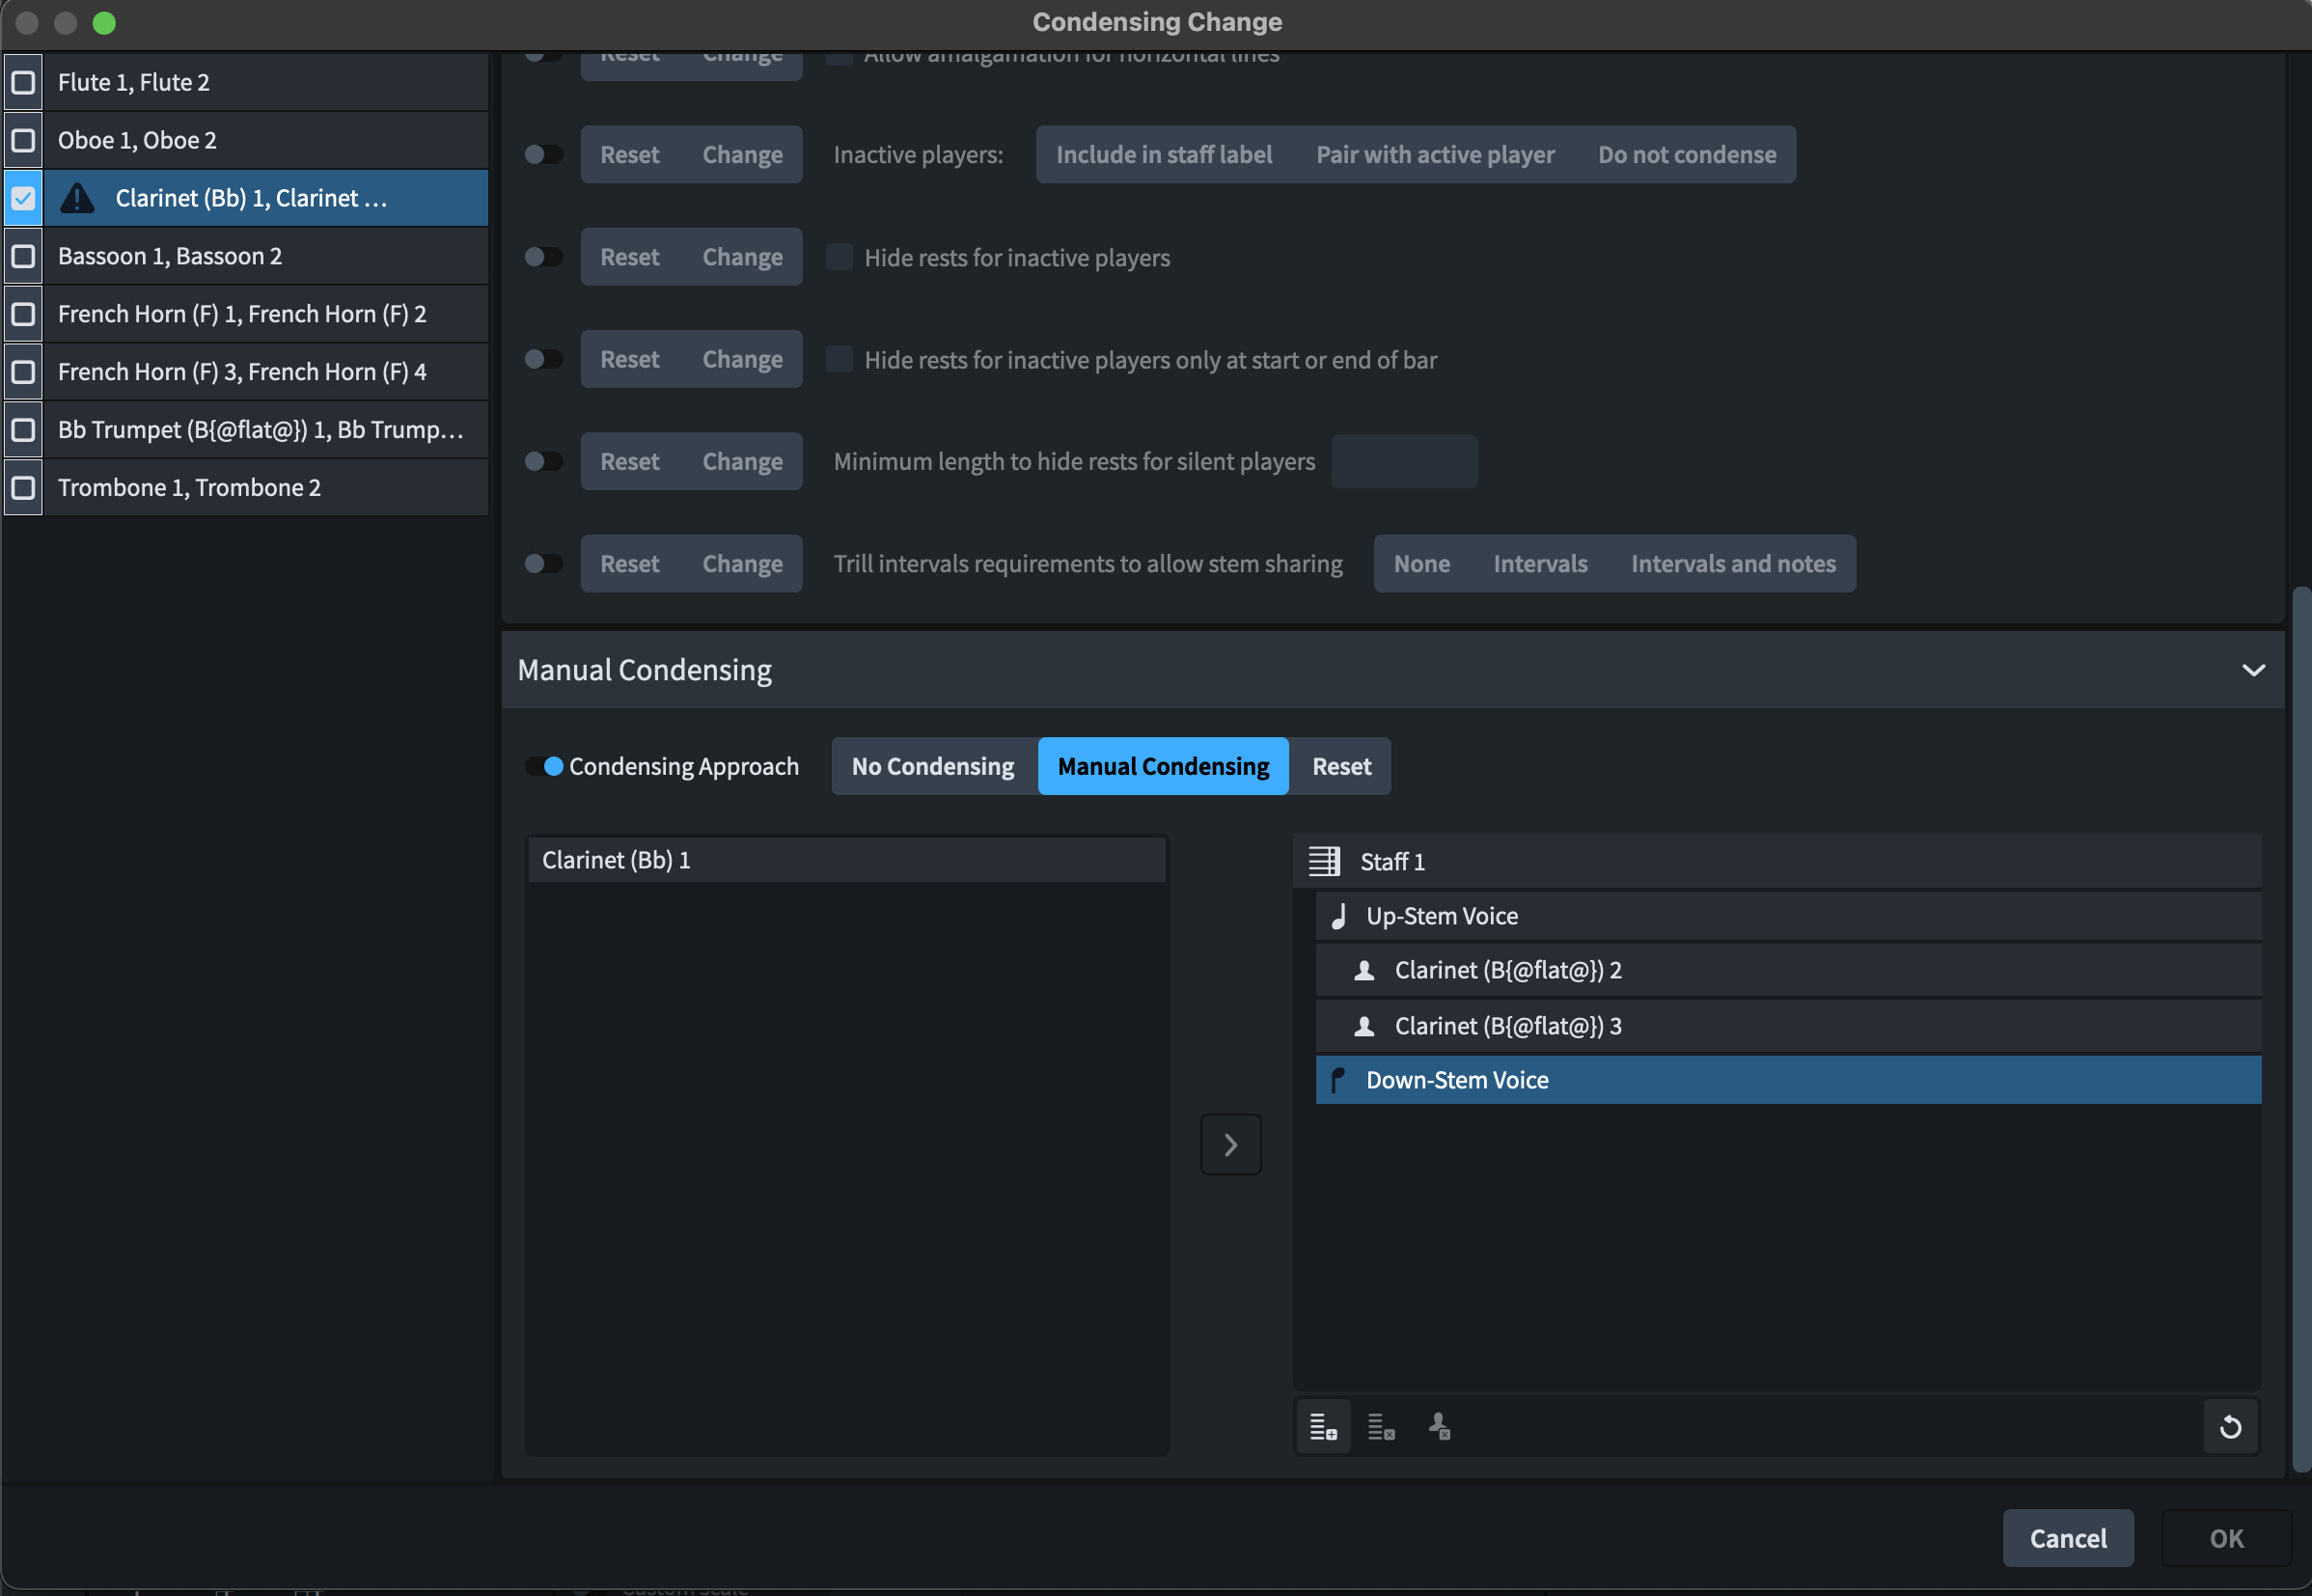Image resolution: width=2312 pixels, height=1596 pixels.
Task: Check the Flute 1, Flute 2 checkbox
Action: click(23, 82)
